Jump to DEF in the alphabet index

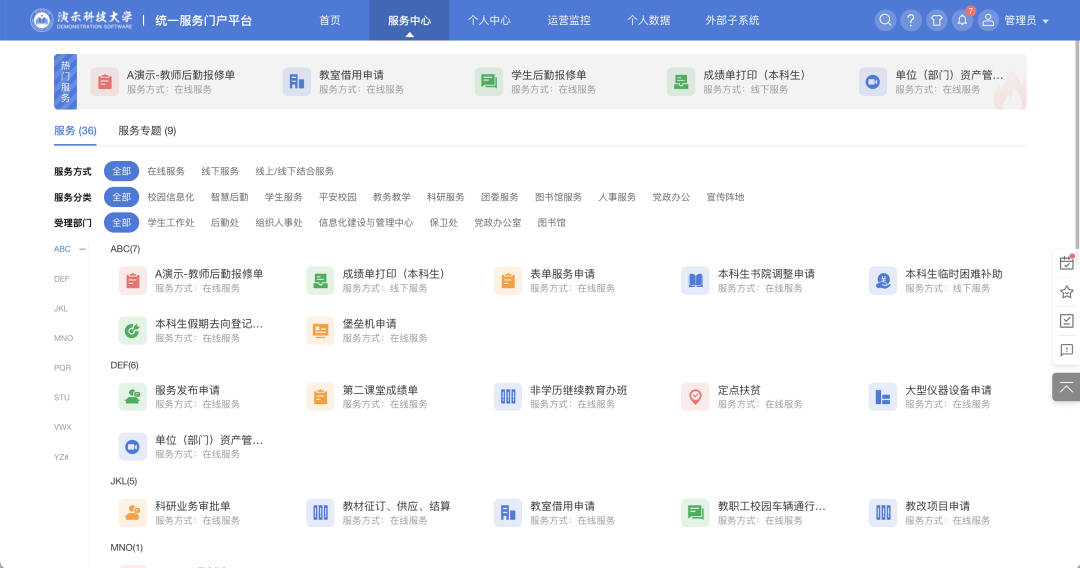click(x=62, y=279)
